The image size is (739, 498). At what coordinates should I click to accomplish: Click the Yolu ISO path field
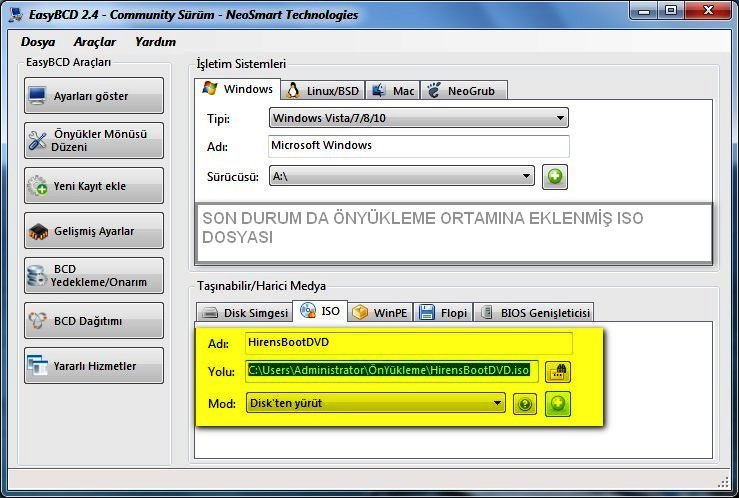click(392, 371)
